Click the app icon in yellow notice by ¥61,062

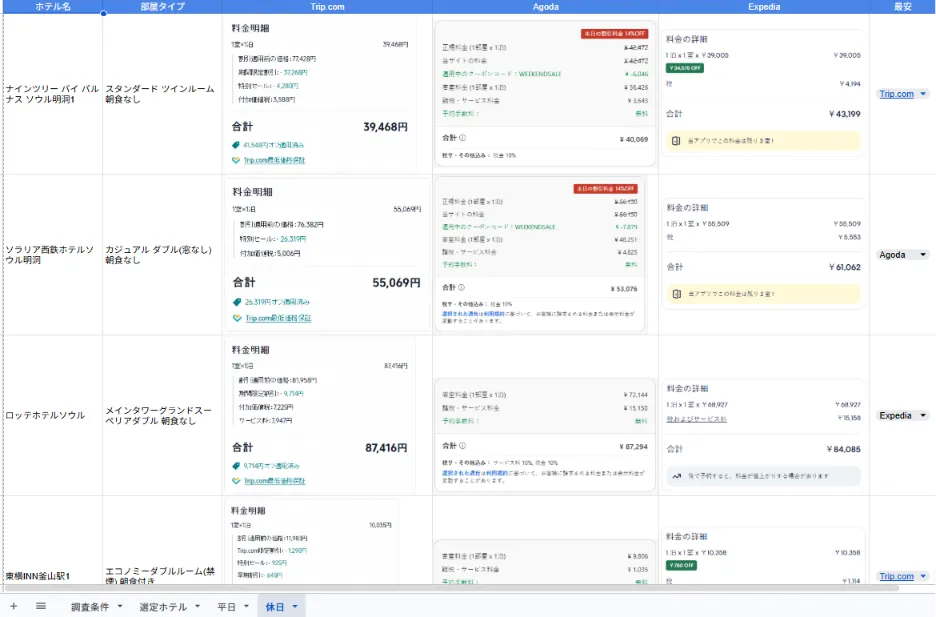676,294
